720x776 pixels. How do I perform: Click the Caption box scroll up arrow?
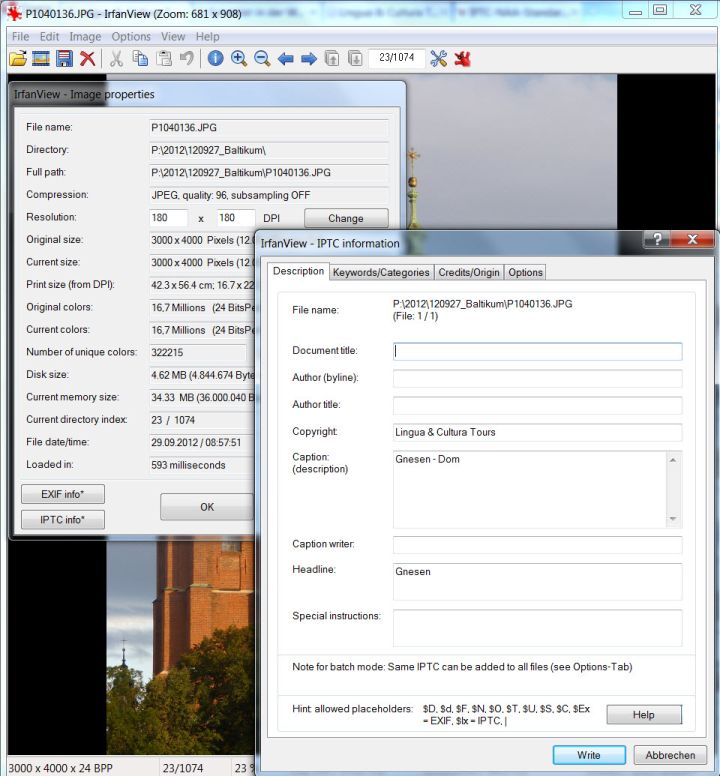tap(673, 460)
